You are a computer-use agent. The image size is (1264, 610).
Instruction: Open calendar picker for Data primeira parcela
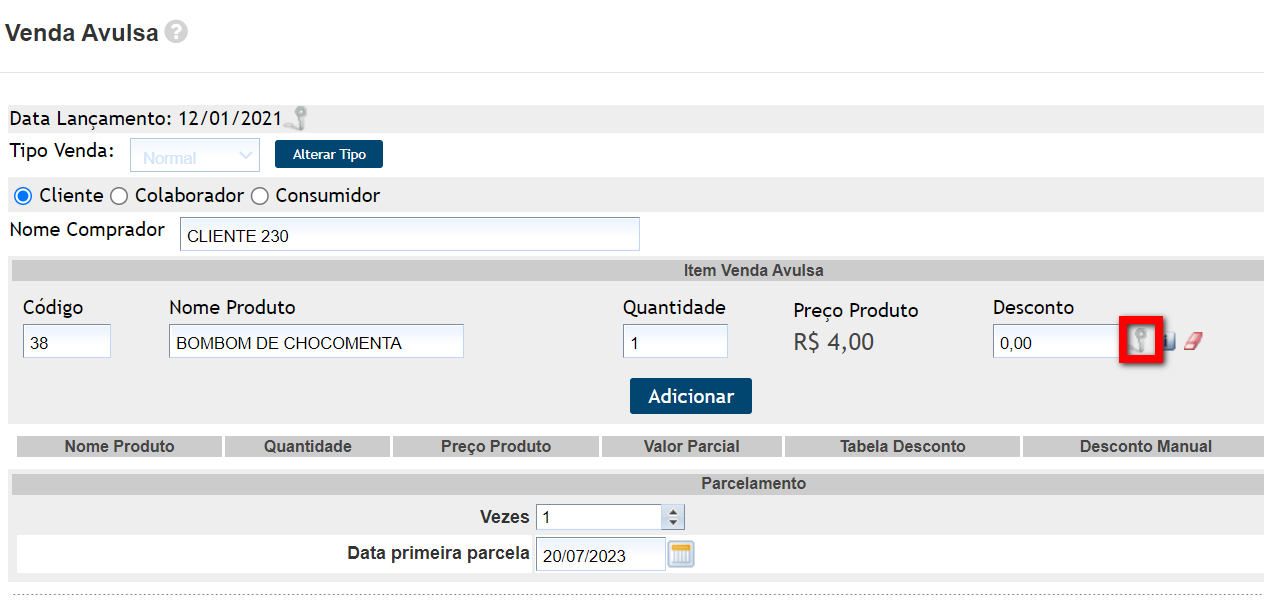click(681, 555)
